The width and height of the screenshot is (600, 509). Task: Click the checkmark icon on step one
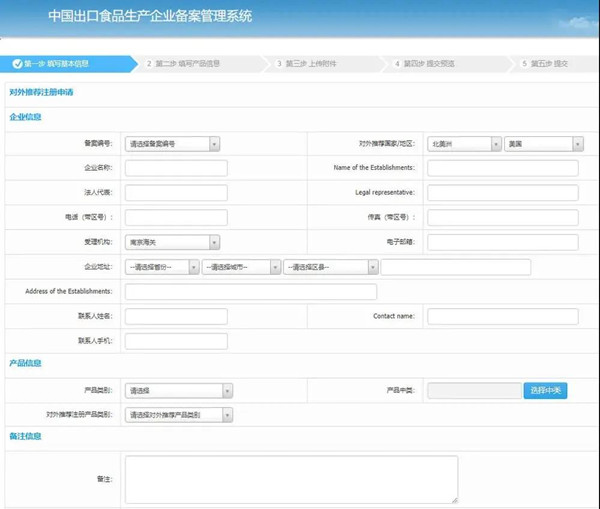[17, 64]
